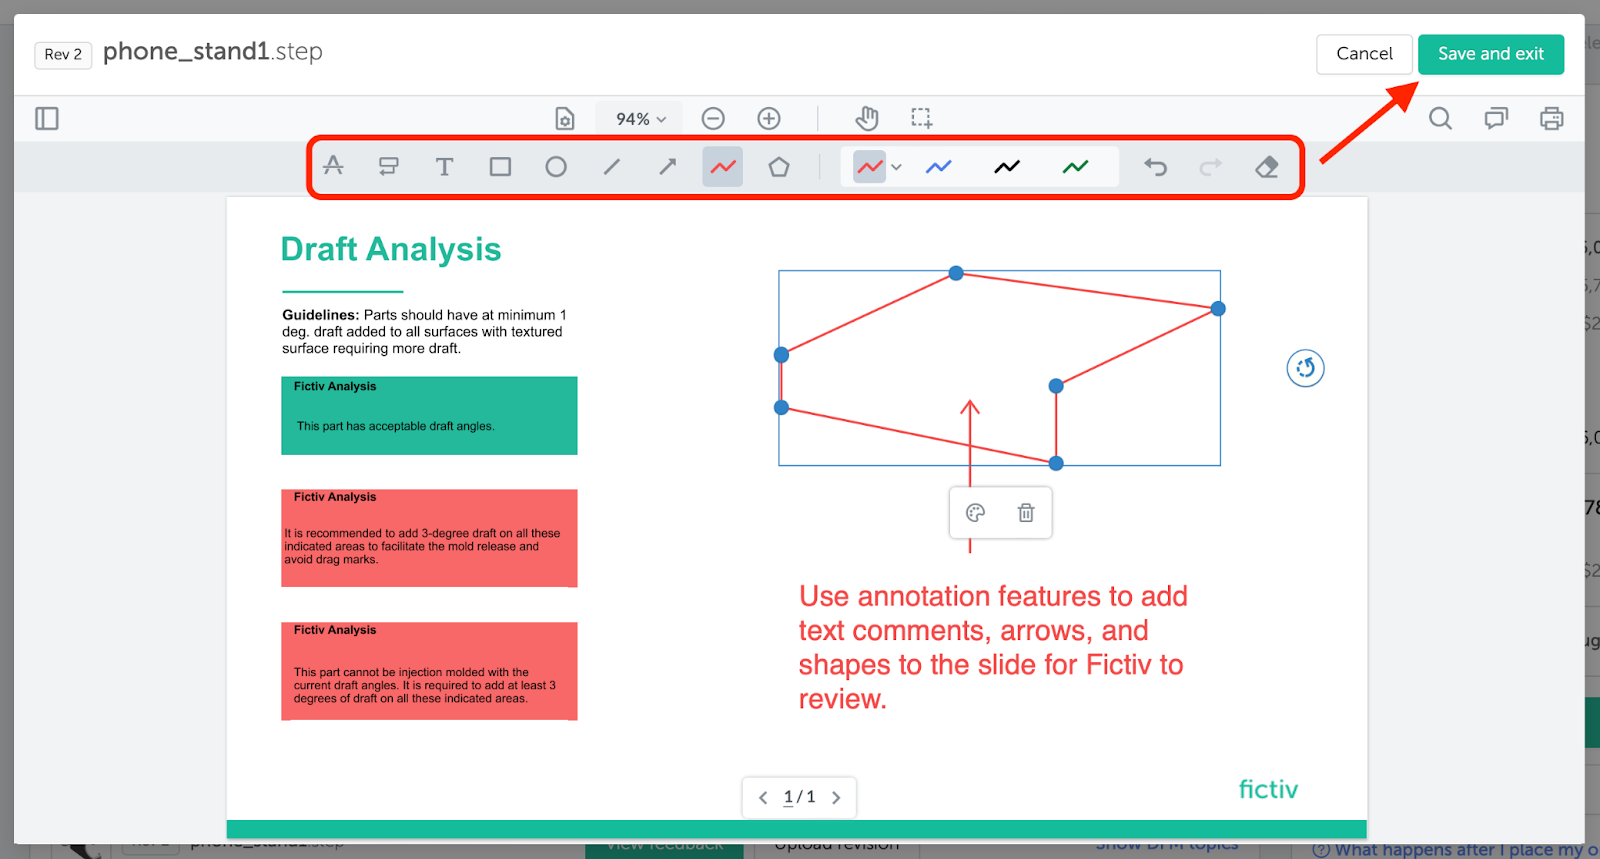Choose the green polyline style preset
The height and width of the screenshot is (859, 1600).
[x=1075, y=167]
